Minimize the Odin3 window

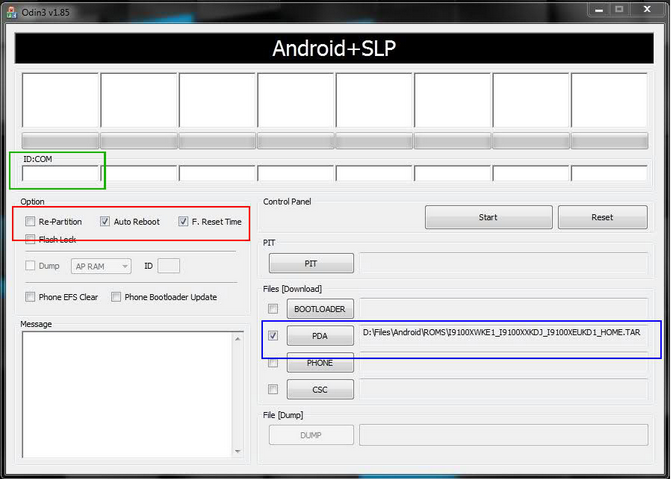pyautogui.click(x=599, y=9)
